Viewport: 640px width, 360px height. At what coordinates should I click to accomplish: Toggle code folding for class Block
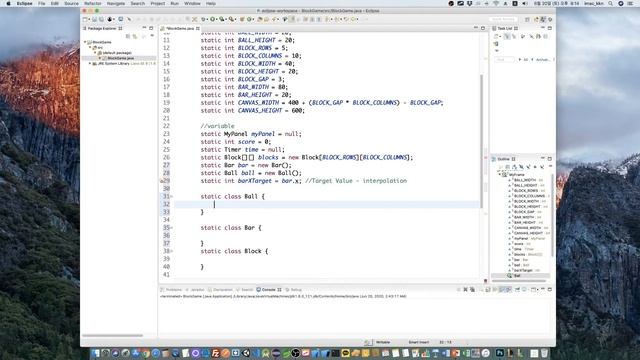click(171, 251)
